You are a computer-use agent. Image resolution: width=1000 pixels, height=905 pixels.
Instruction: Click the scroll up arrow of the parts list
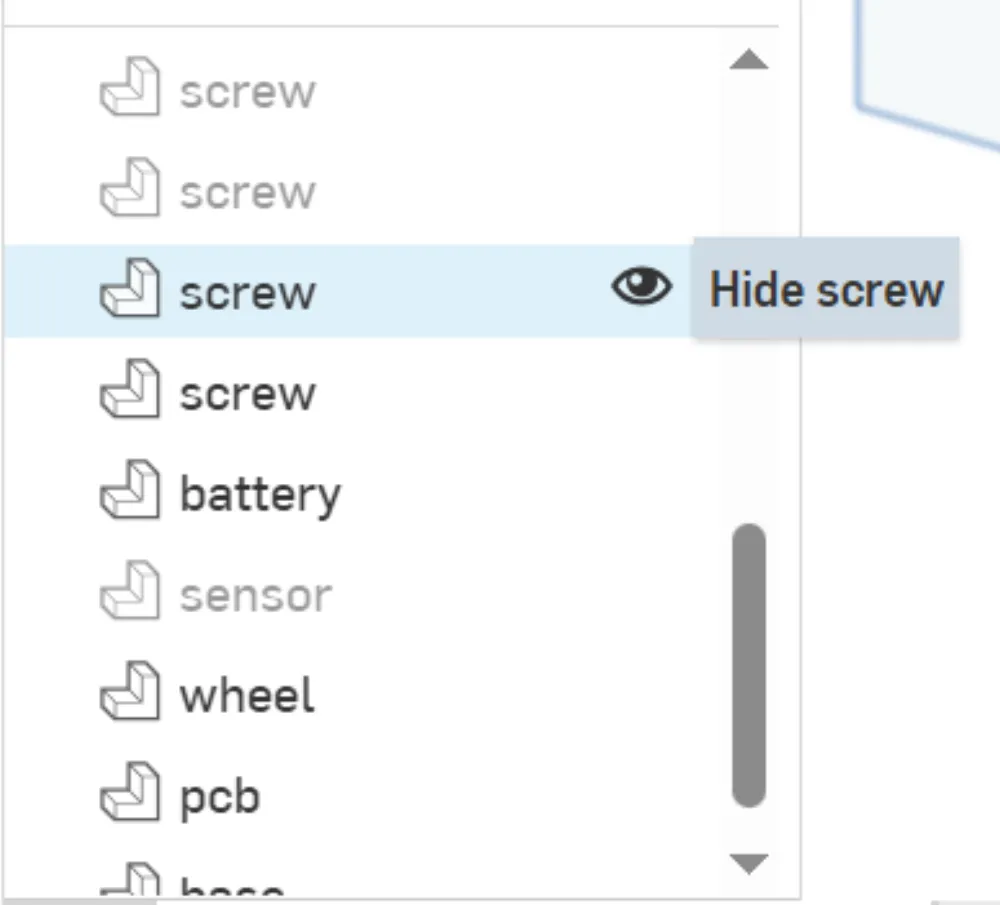pyautogui.click(x=749, y=61)
